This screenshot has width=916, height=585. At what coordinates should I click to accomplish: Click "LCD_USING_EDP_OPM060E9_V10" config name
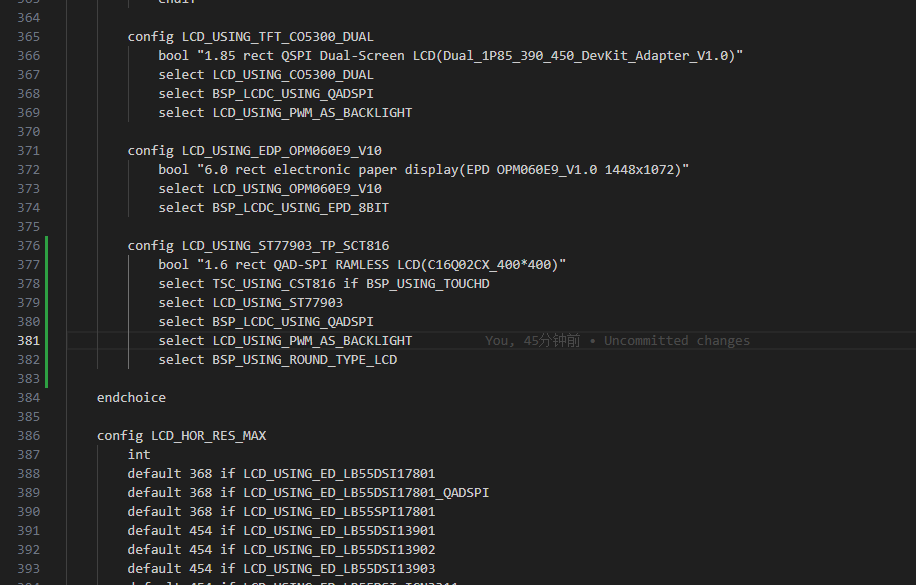point(281,151)
